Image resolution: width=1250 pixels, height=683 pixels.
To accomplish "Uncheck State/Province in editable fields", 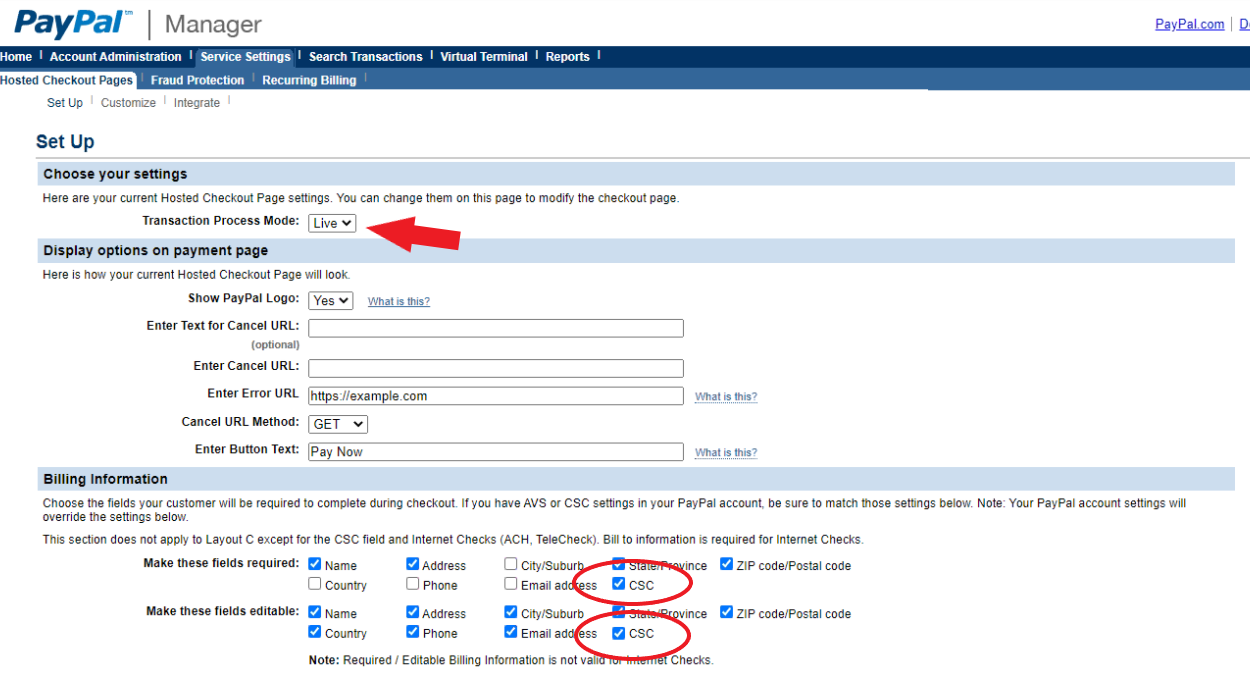I will pos(619,612).
